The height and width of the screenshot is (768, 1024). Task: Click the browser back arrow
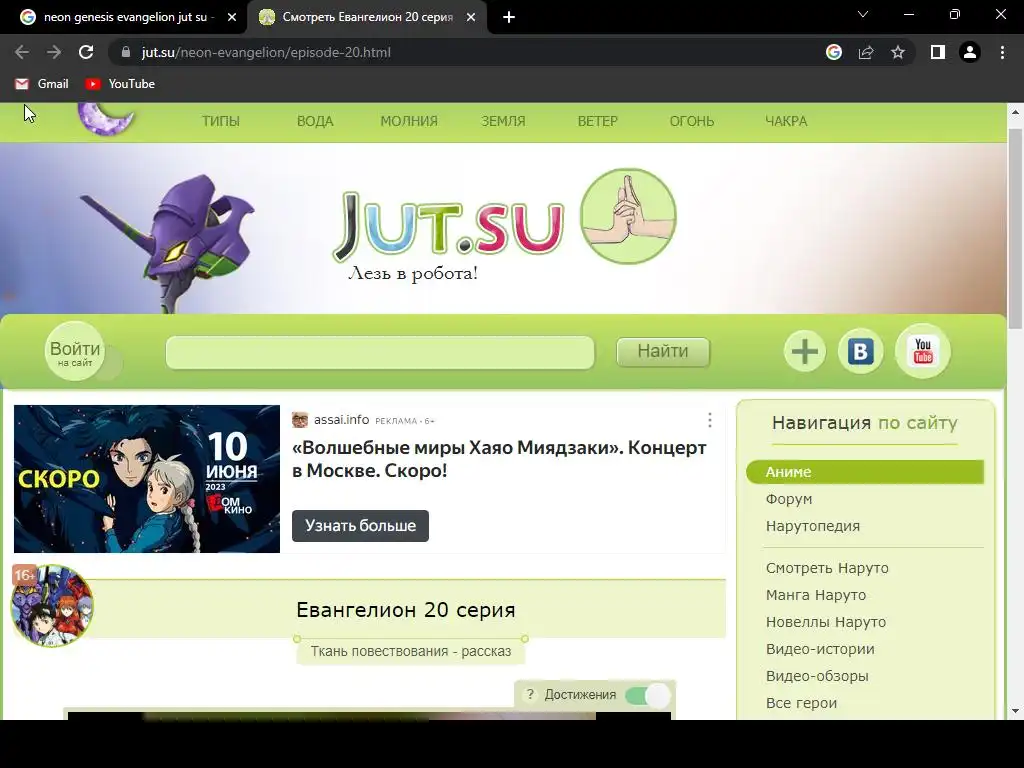pos(22,52)
